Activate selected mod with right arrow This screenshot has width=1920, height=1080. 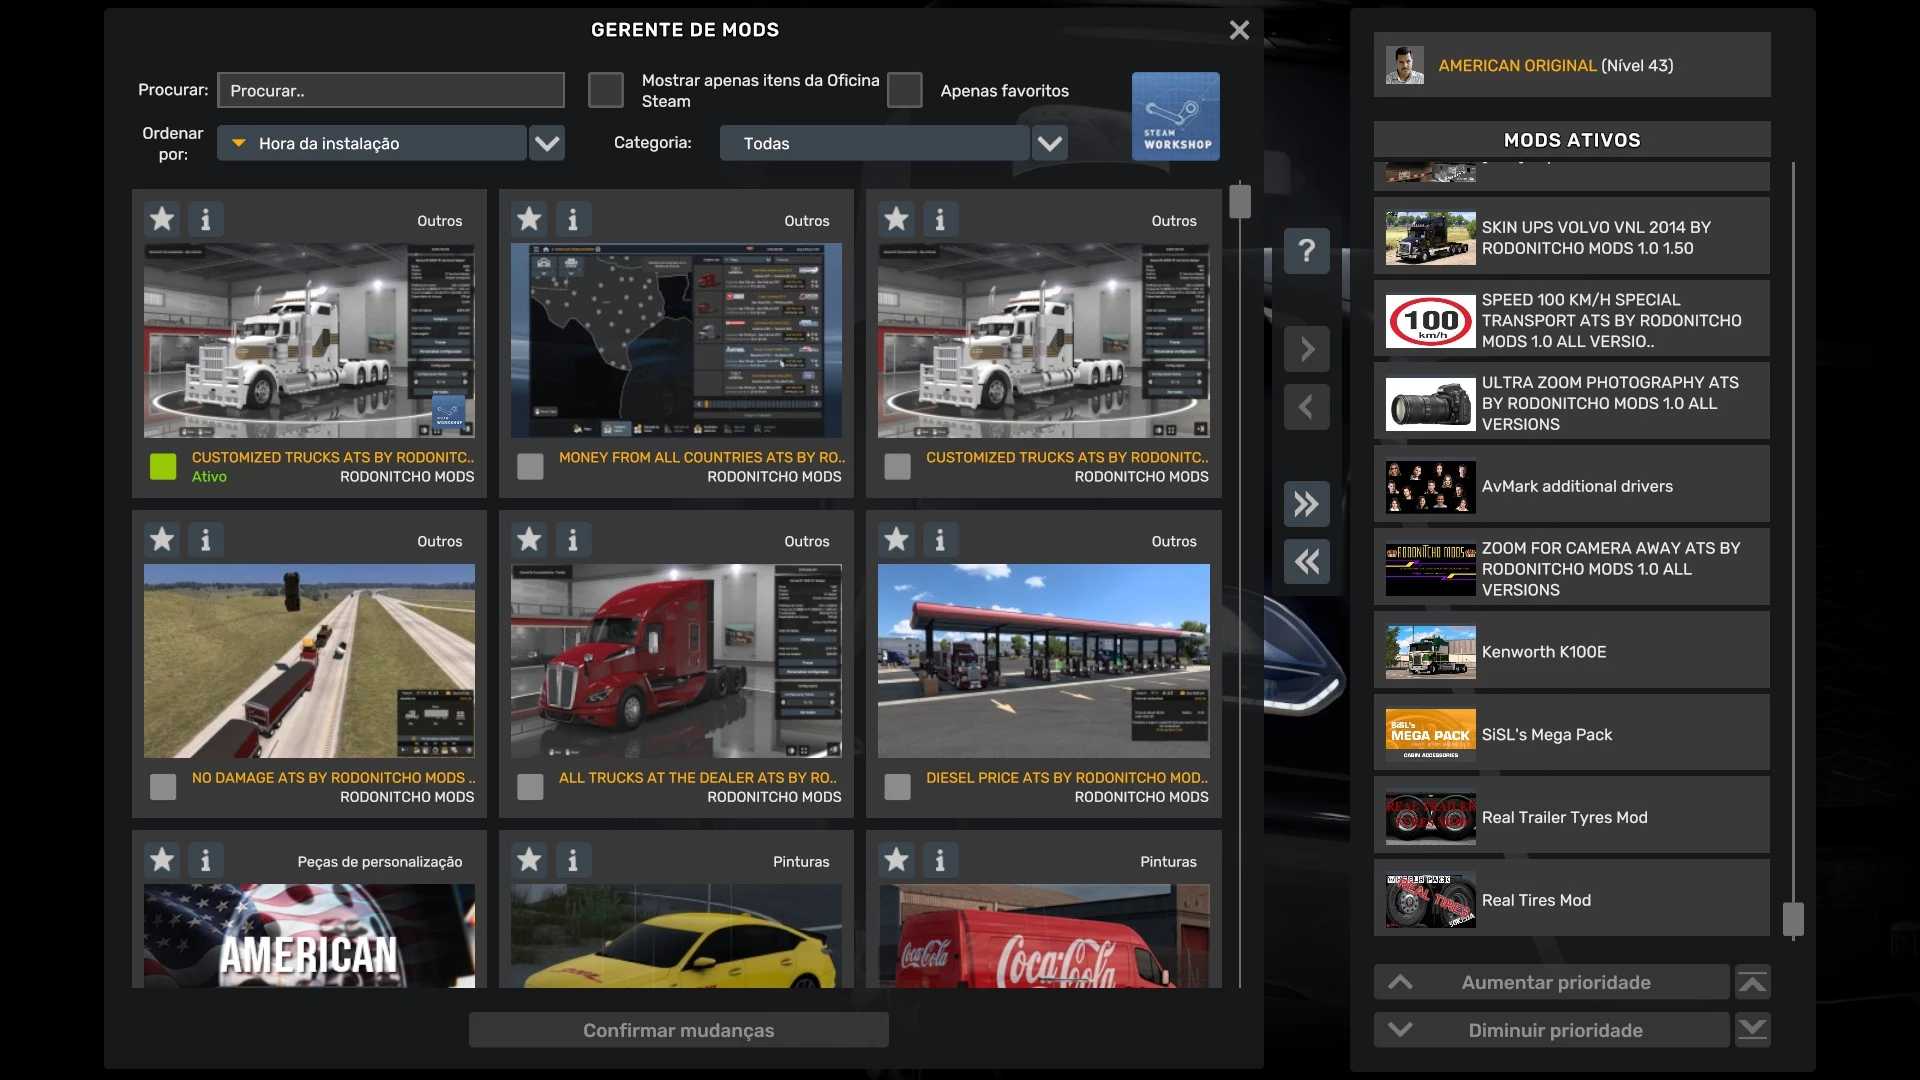coord(1306,349)
